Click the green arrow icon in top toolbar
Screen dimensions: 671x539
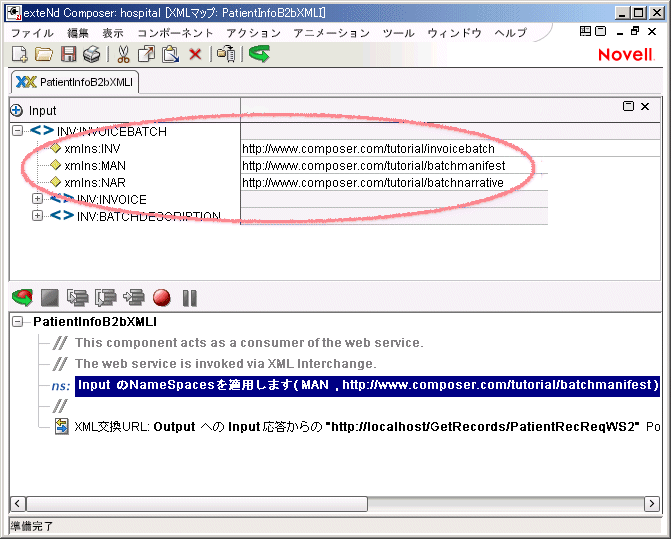(x=259, y=54)
